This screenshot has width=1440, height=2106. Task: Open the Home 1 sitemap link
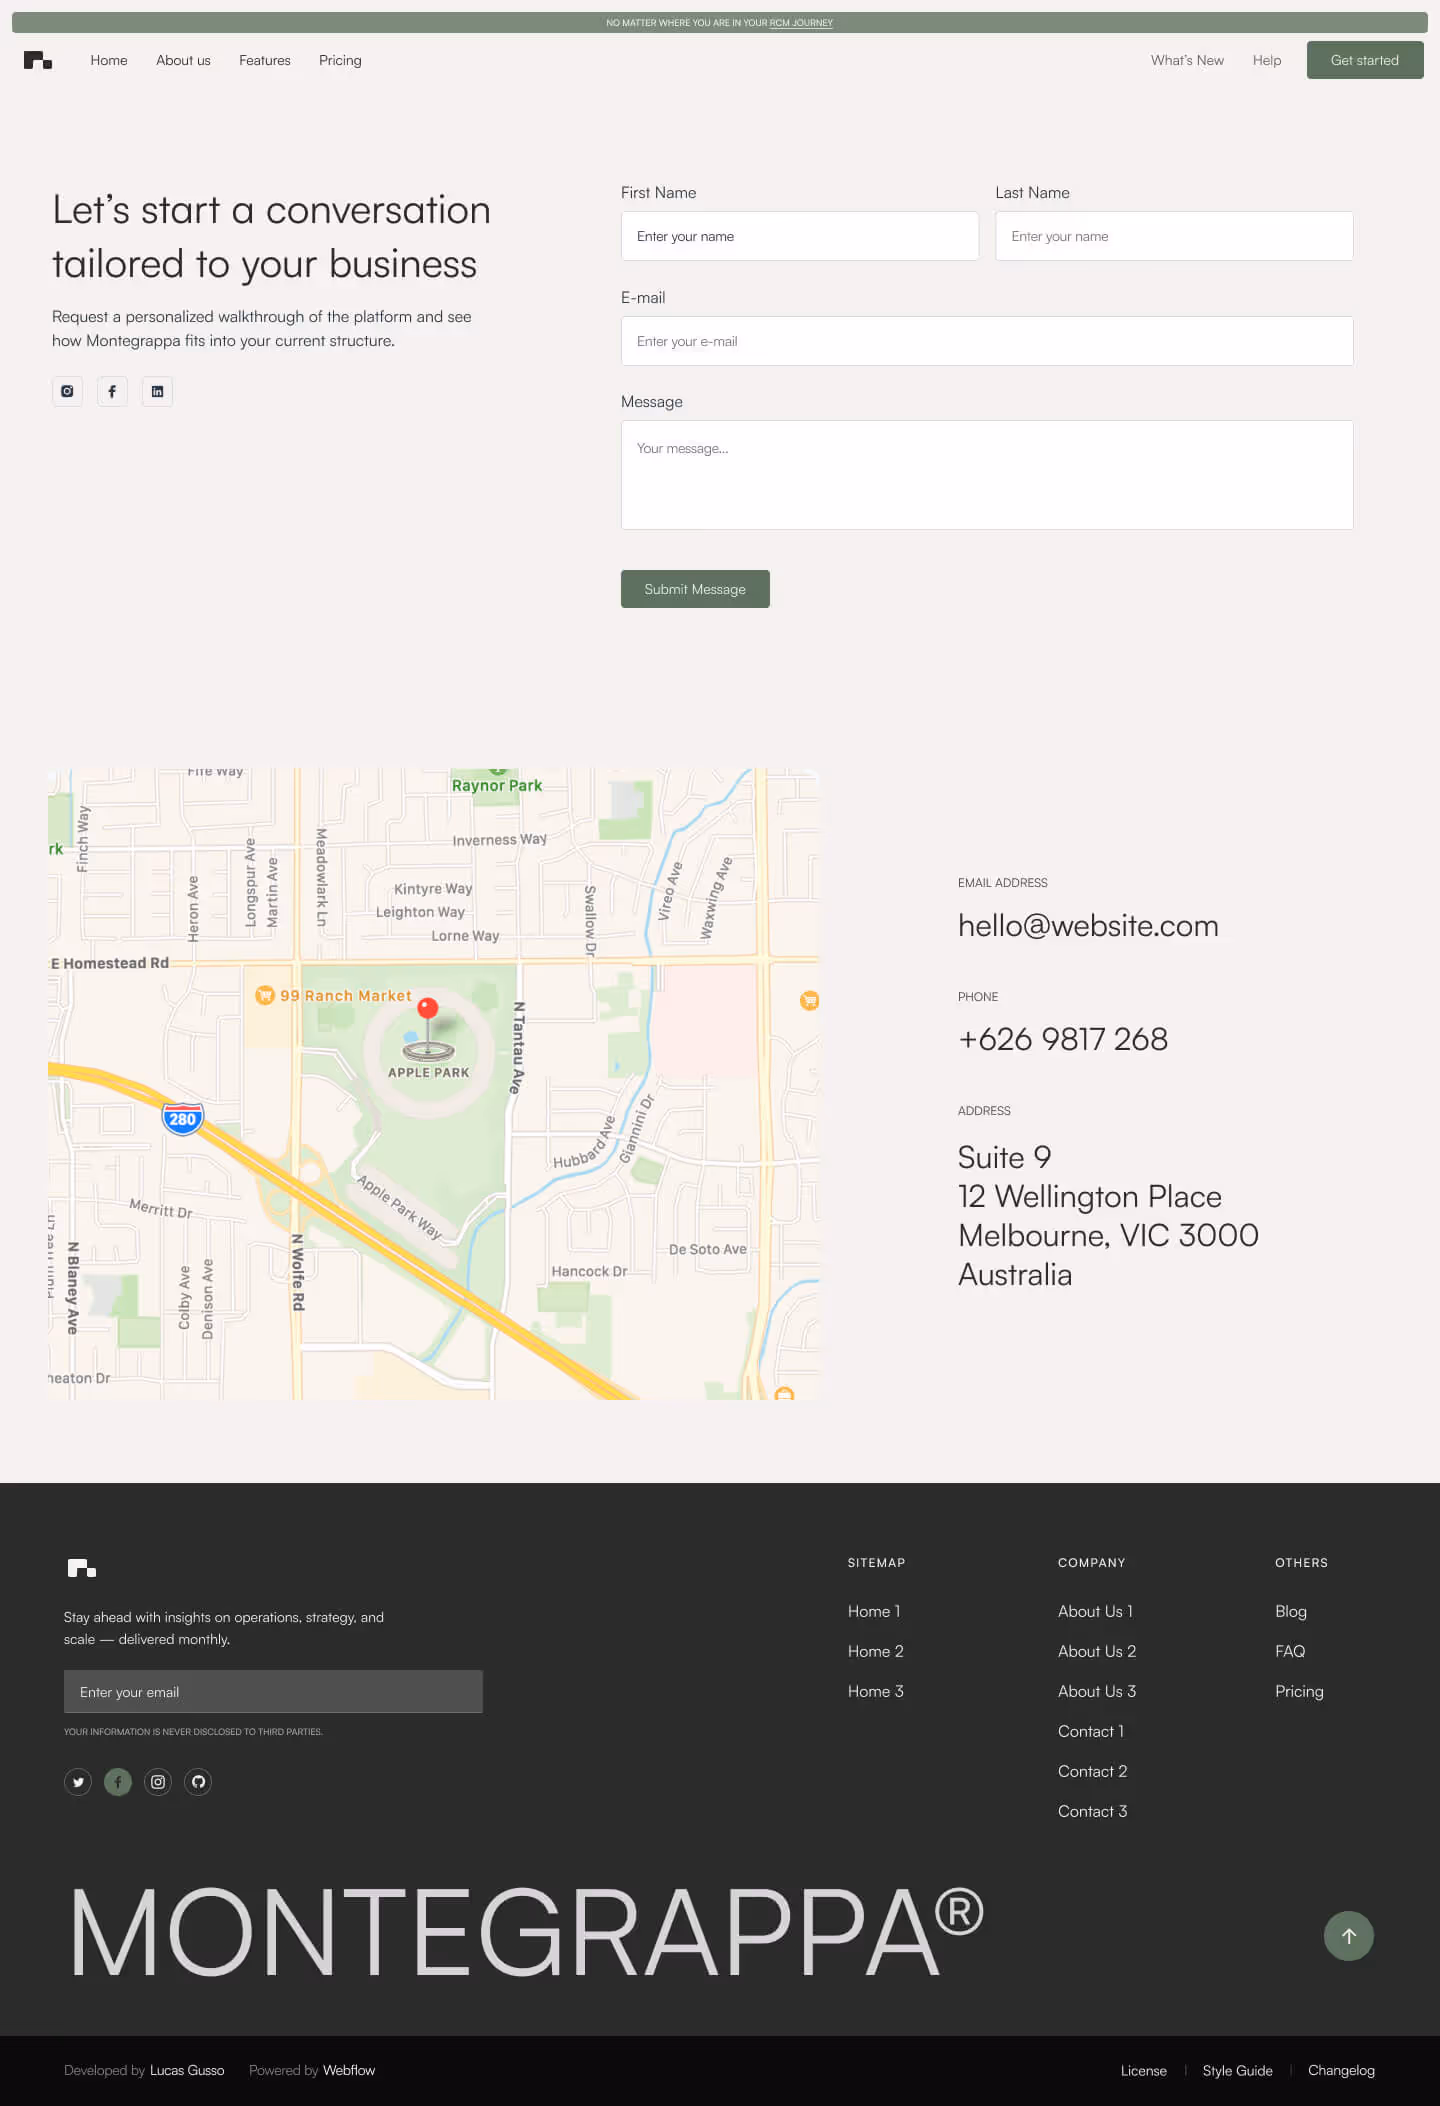(x=874, y=1611)
